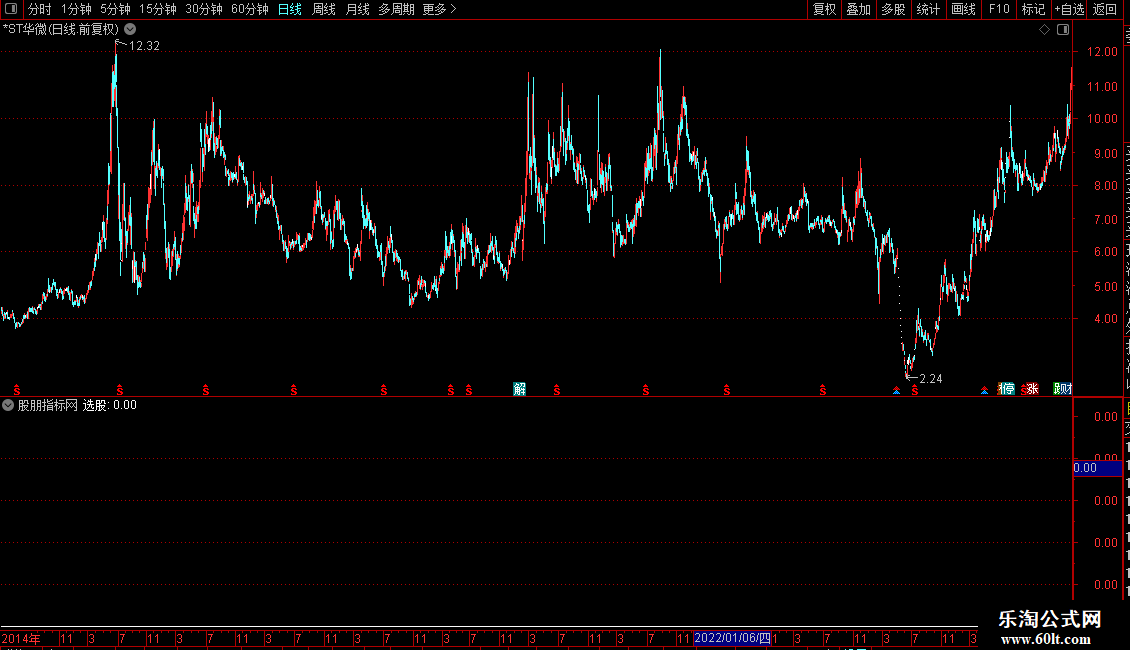Click the 12.32 high price label
The width and height of the screenshot is (1130, 650).
(x=144, y=45)
